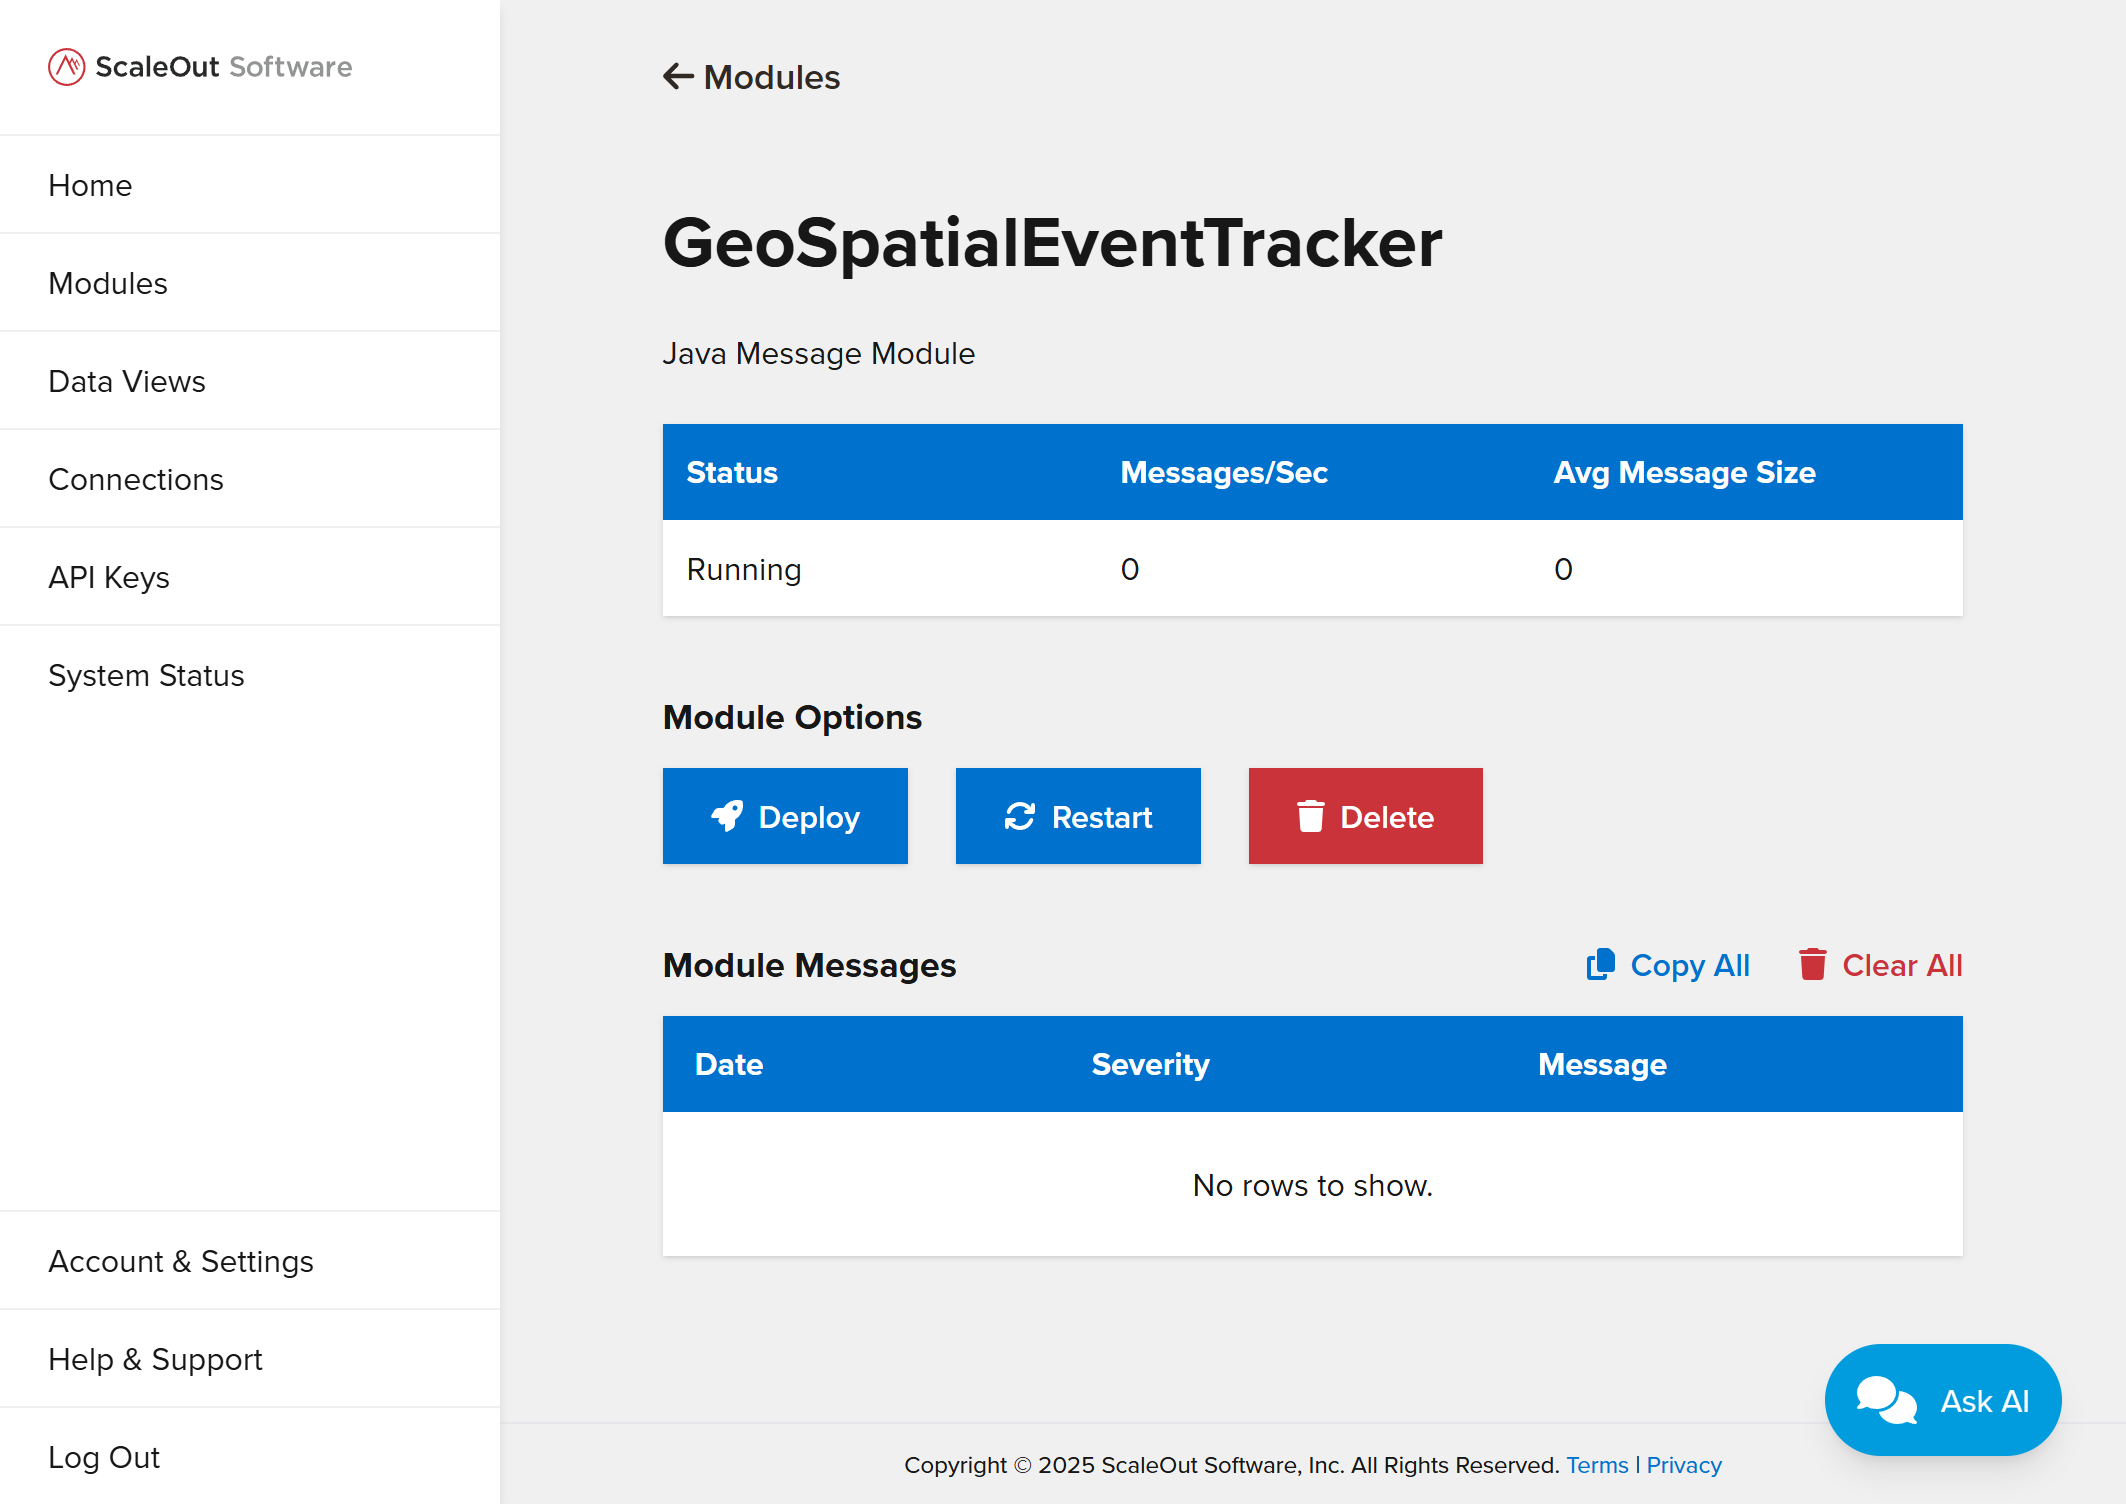
Task: Open Help & Support
Action: click(155, 1359)
